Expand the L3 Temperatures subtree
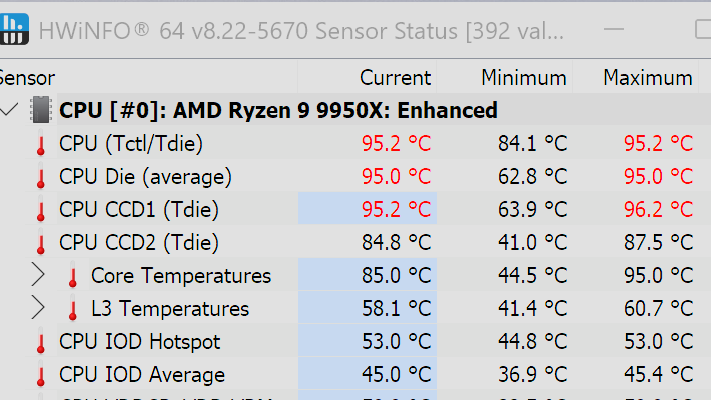The image size is (711, 400). (x=39, y=308)
